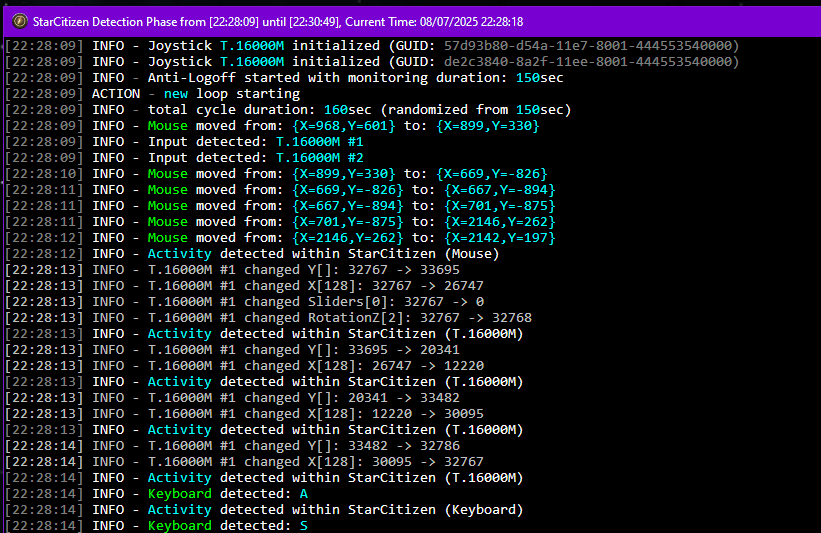Click the total cycle duration 160sec line
The height and width of the screenshot is (533, 821).
pyautogui.click(x=288, y=110)
